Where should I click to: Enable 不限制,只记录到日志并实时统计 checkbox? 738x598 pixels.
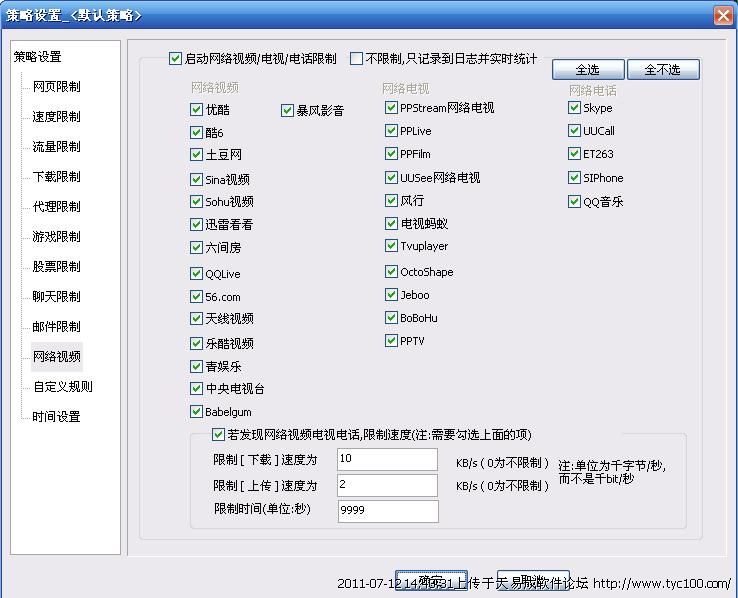tap(356, 59)
